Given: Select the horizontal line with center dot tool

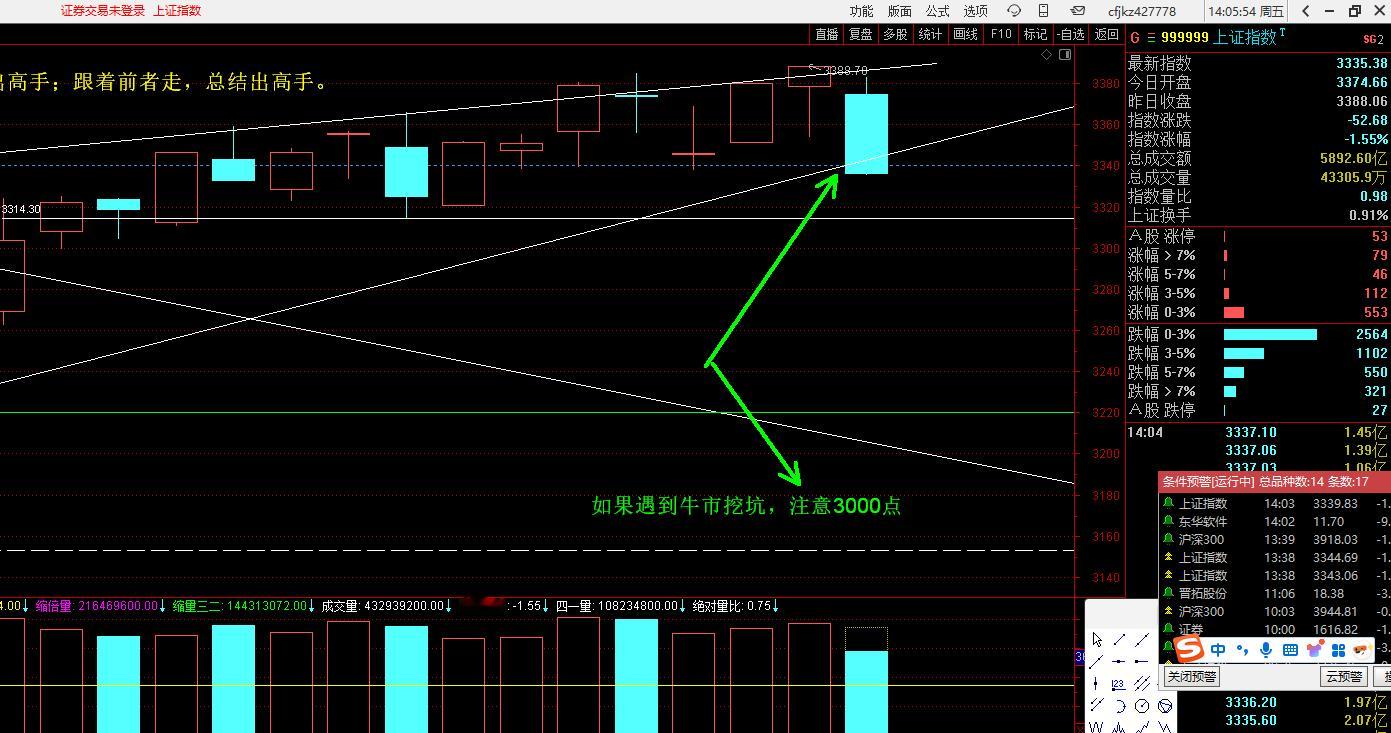Looking at the screenshot, I should pyautogui.click(x=1119, y=661).
